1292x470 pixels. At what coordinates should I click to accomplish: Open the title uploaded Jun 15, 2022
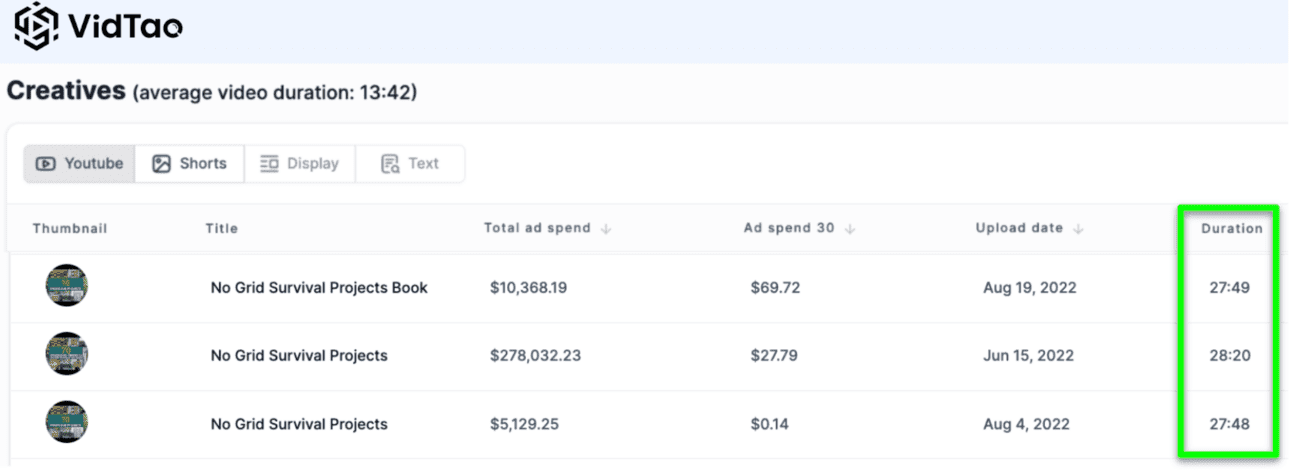(x=299, y=356)
